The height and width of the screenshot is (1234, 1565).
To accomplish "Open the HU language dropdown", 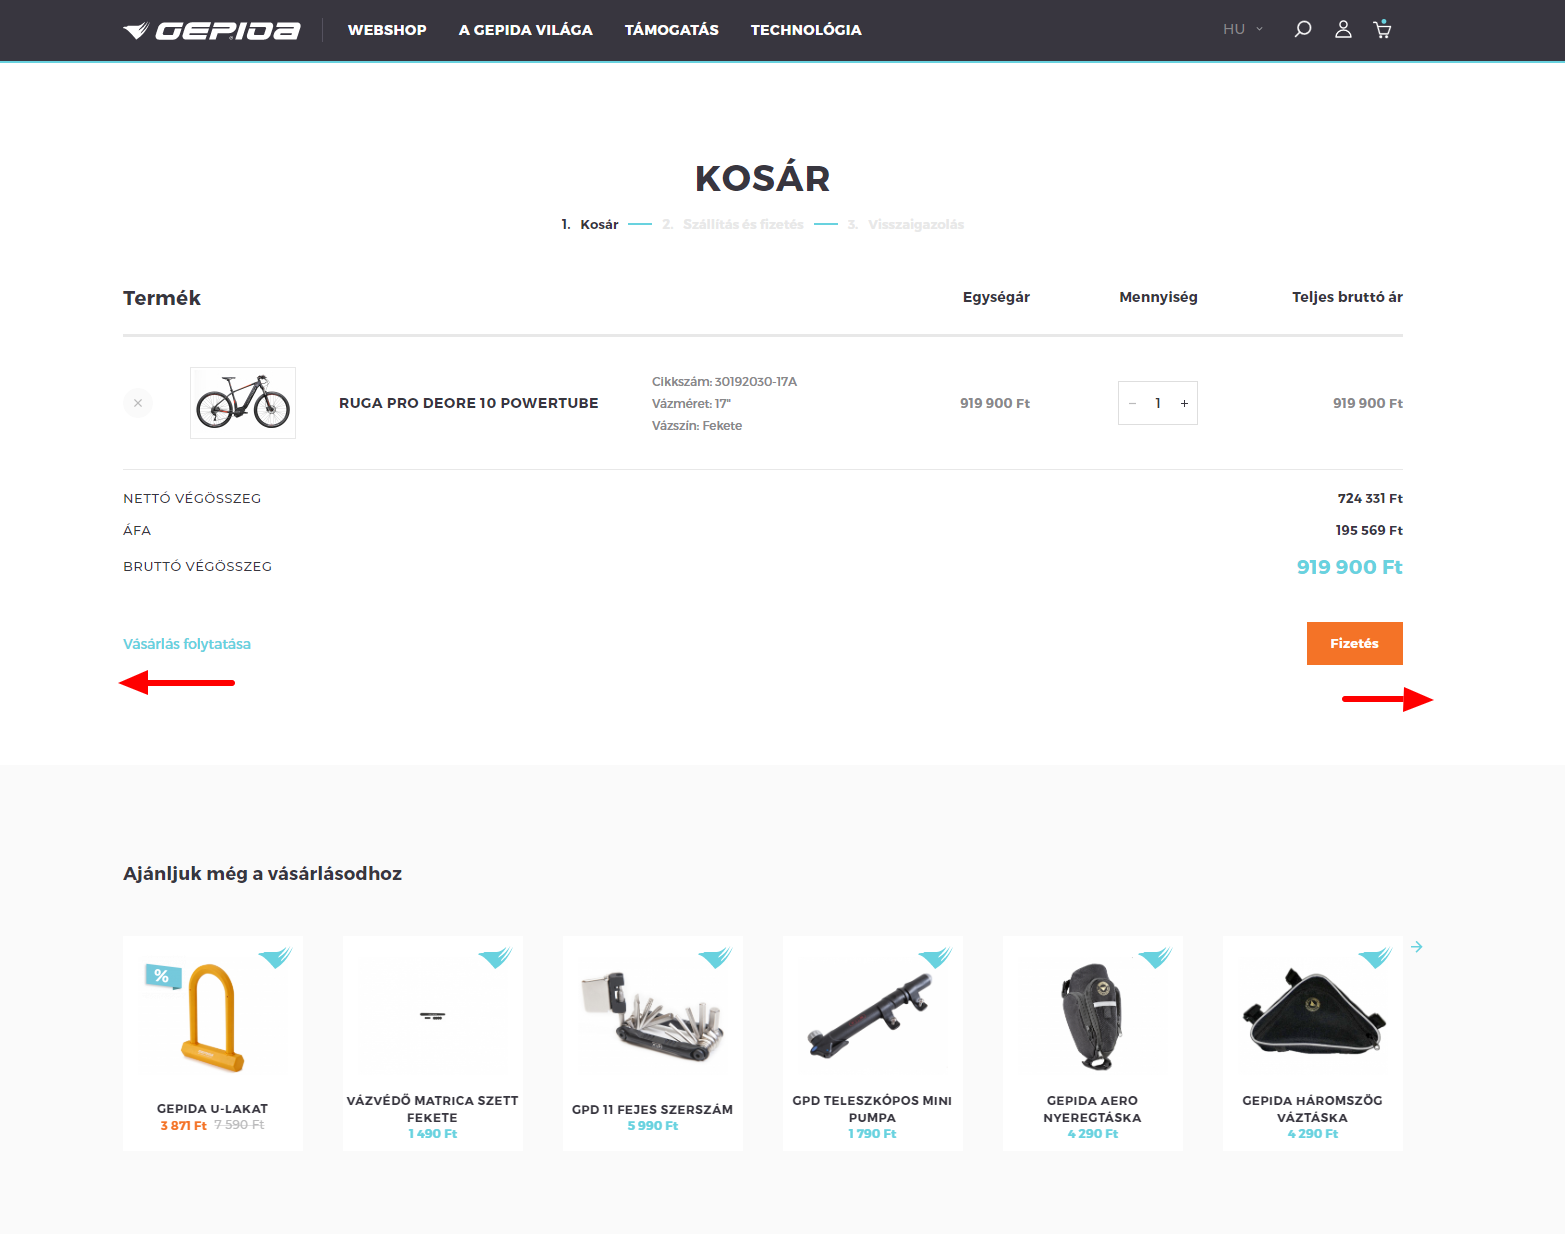I will (1243, 29).
